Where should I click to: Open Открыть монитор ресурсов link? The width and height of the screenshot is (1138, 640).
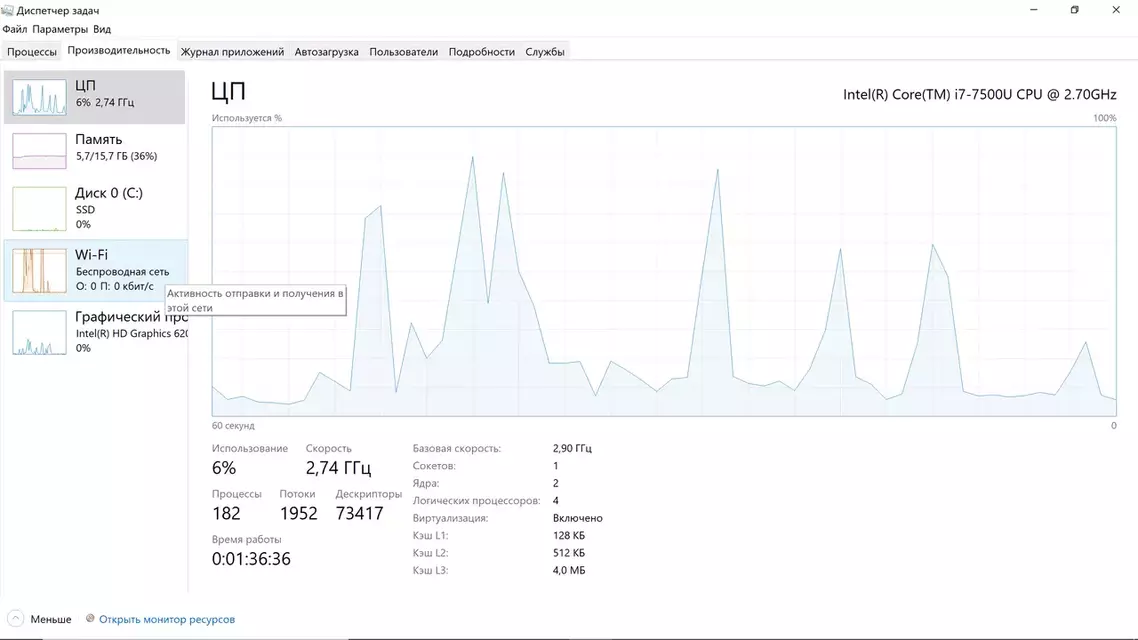[167, 619]
